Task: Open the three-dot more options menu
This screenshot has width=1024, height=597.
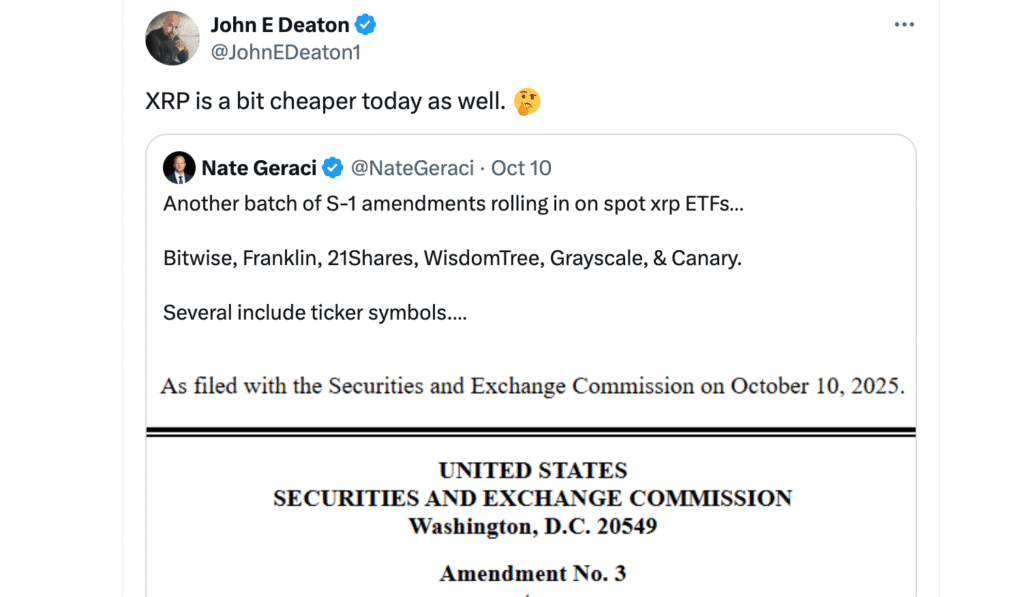Action: point(904,24)
